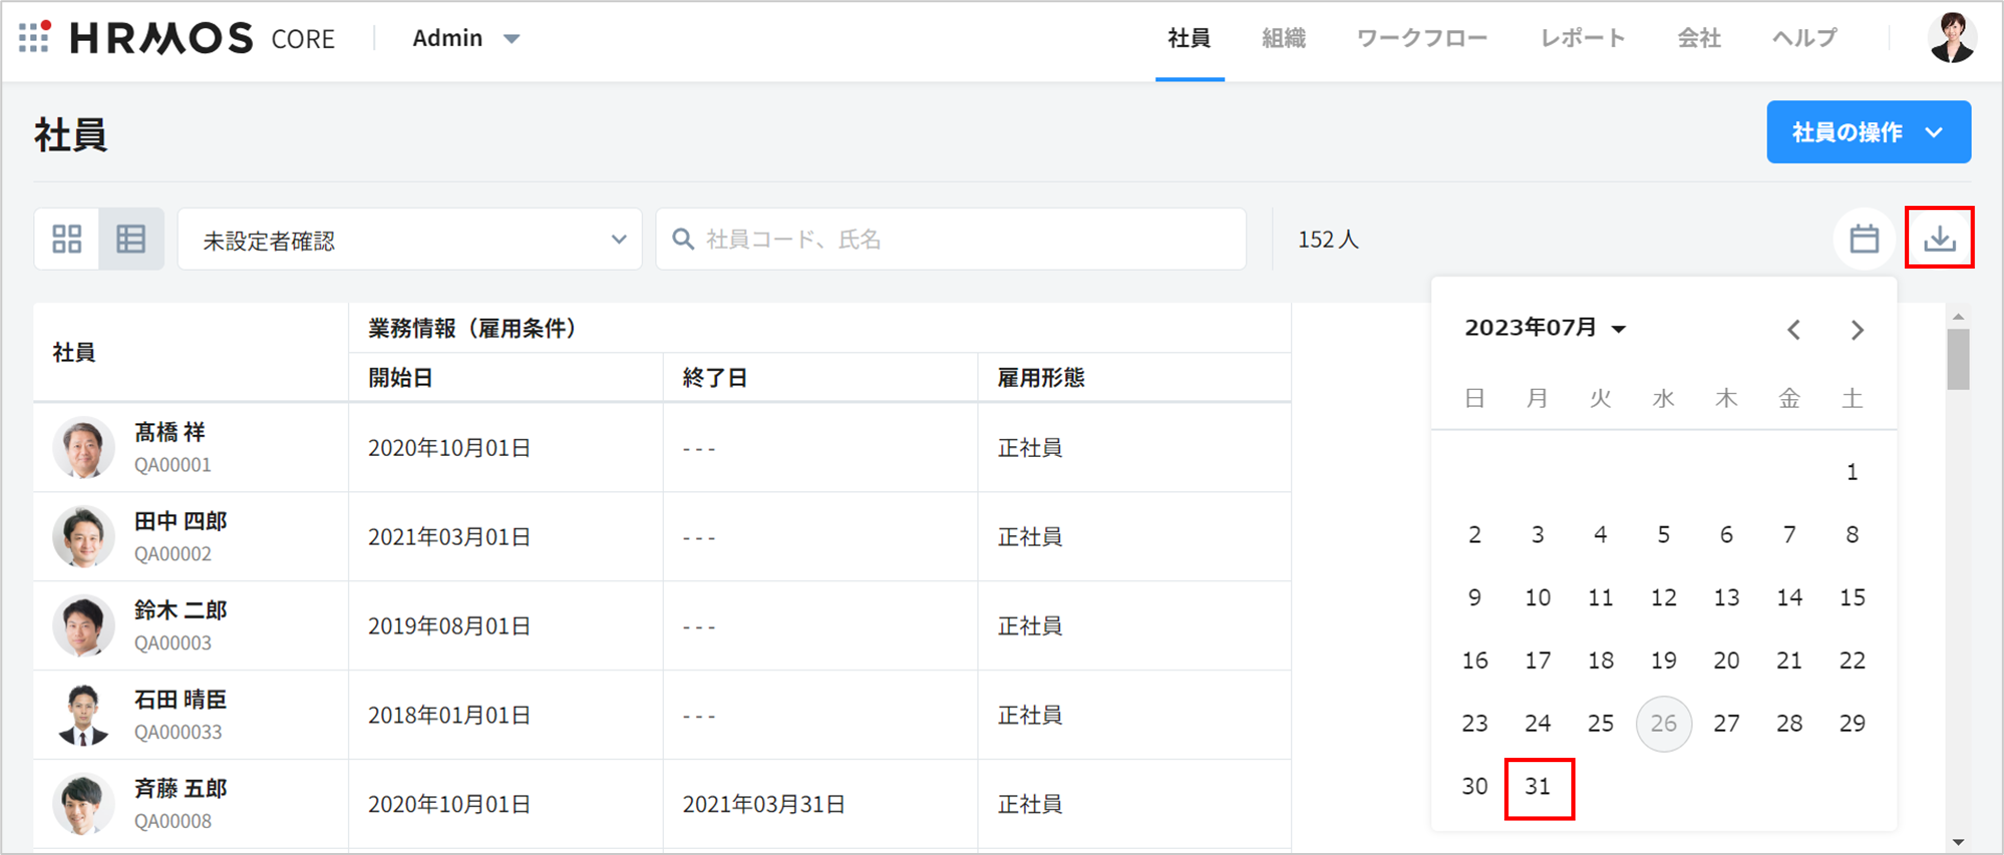Open the user profile avatar
Screen dimensions: 2004x855
1951,38
